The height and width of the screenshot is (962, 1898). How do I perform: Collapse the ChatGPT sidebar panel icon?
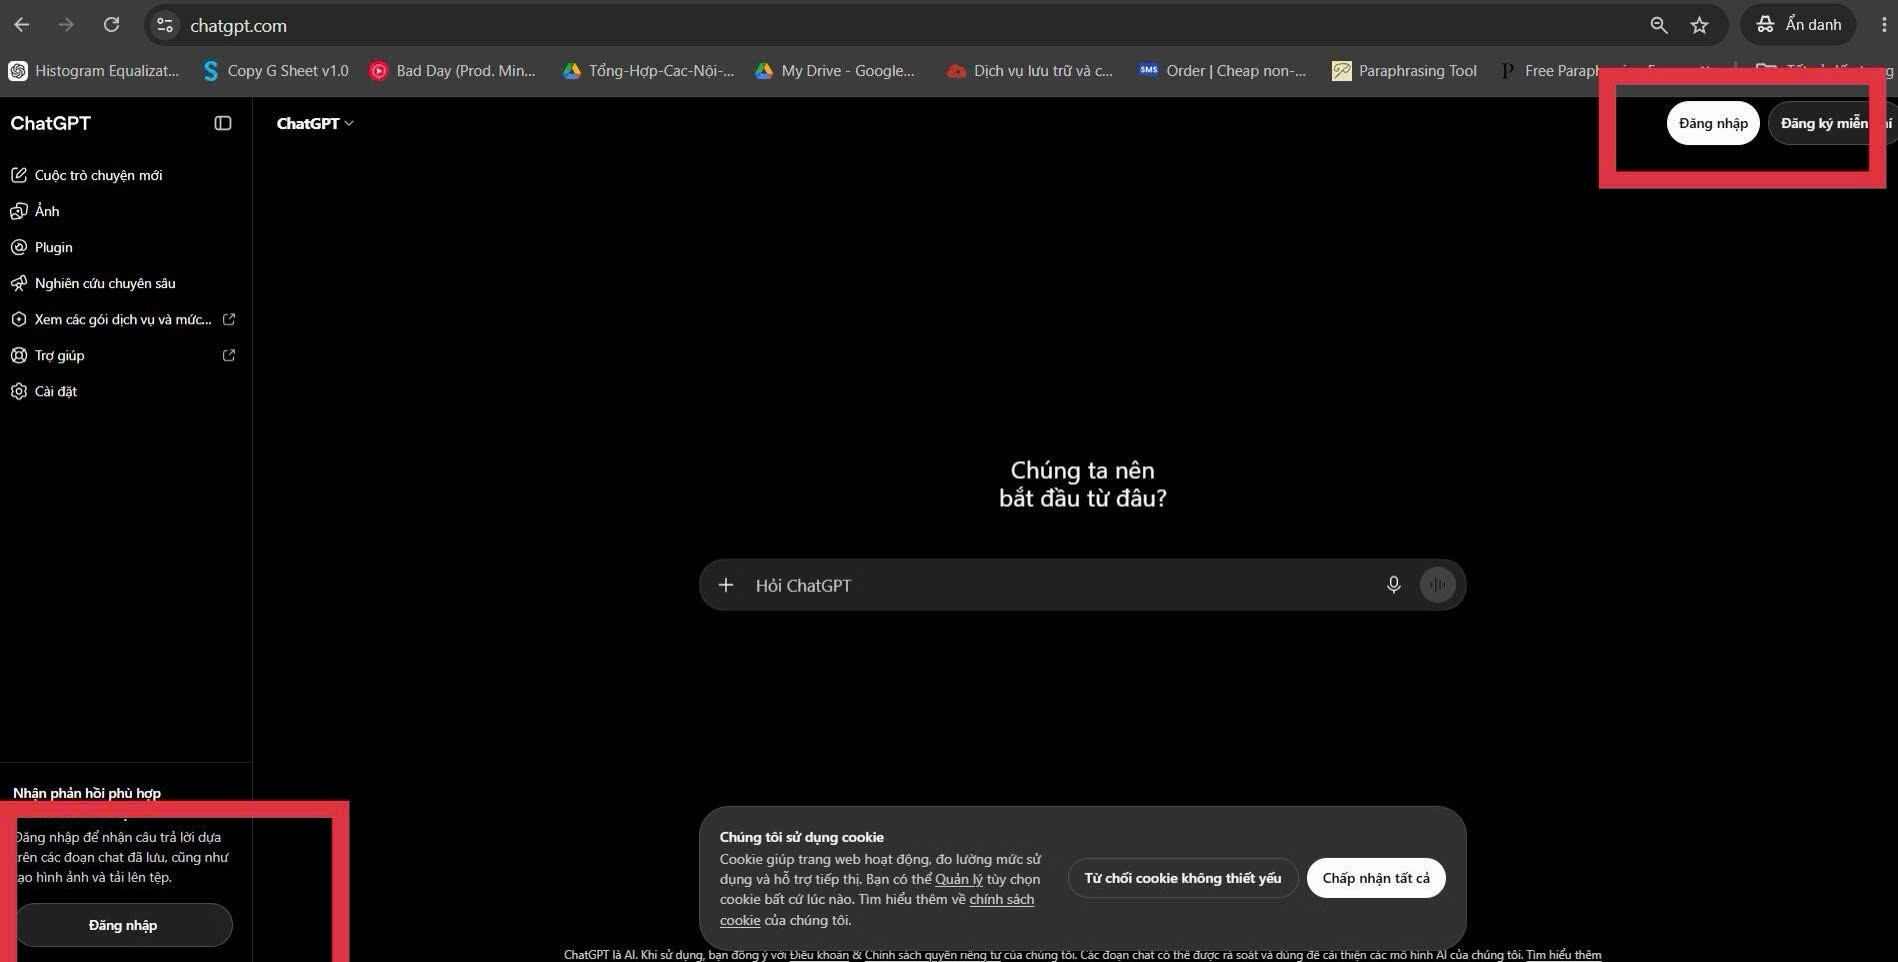pos(223,123)
